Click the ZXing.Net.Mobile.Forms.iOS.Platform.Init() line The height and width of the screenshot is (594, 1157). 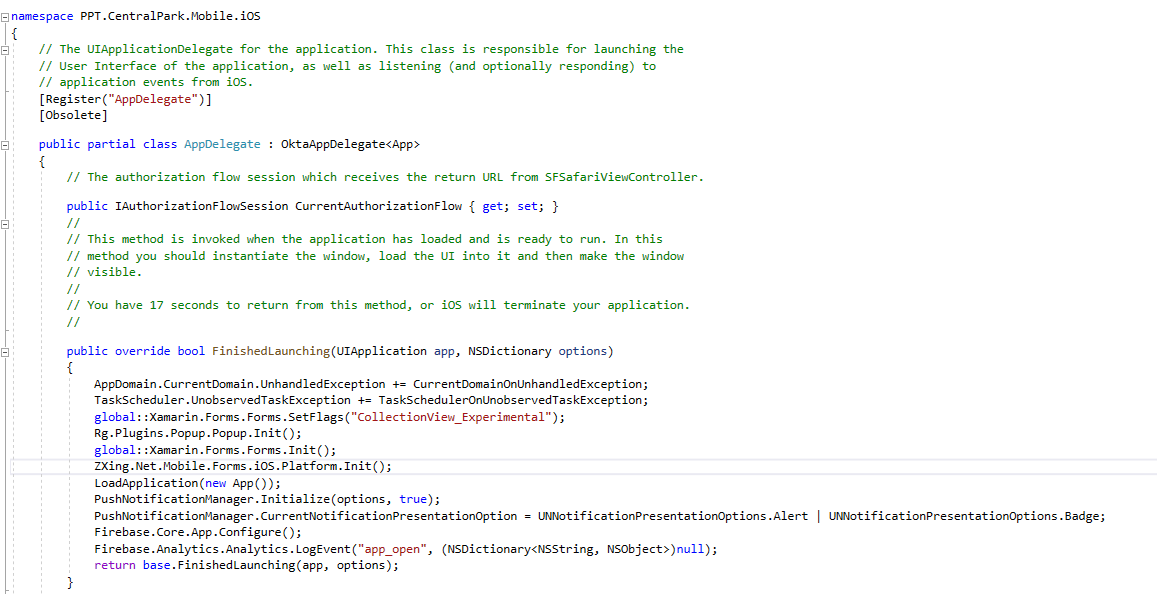coord(244,466)
